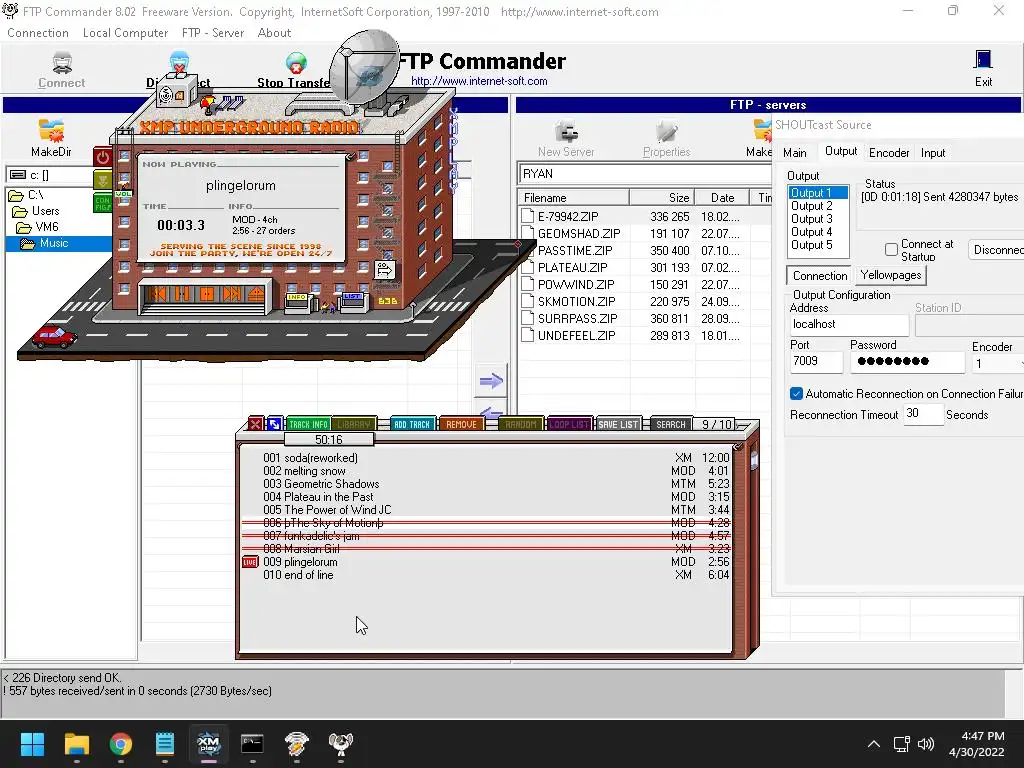Click the red X close icon on playlist

[255, 424]
